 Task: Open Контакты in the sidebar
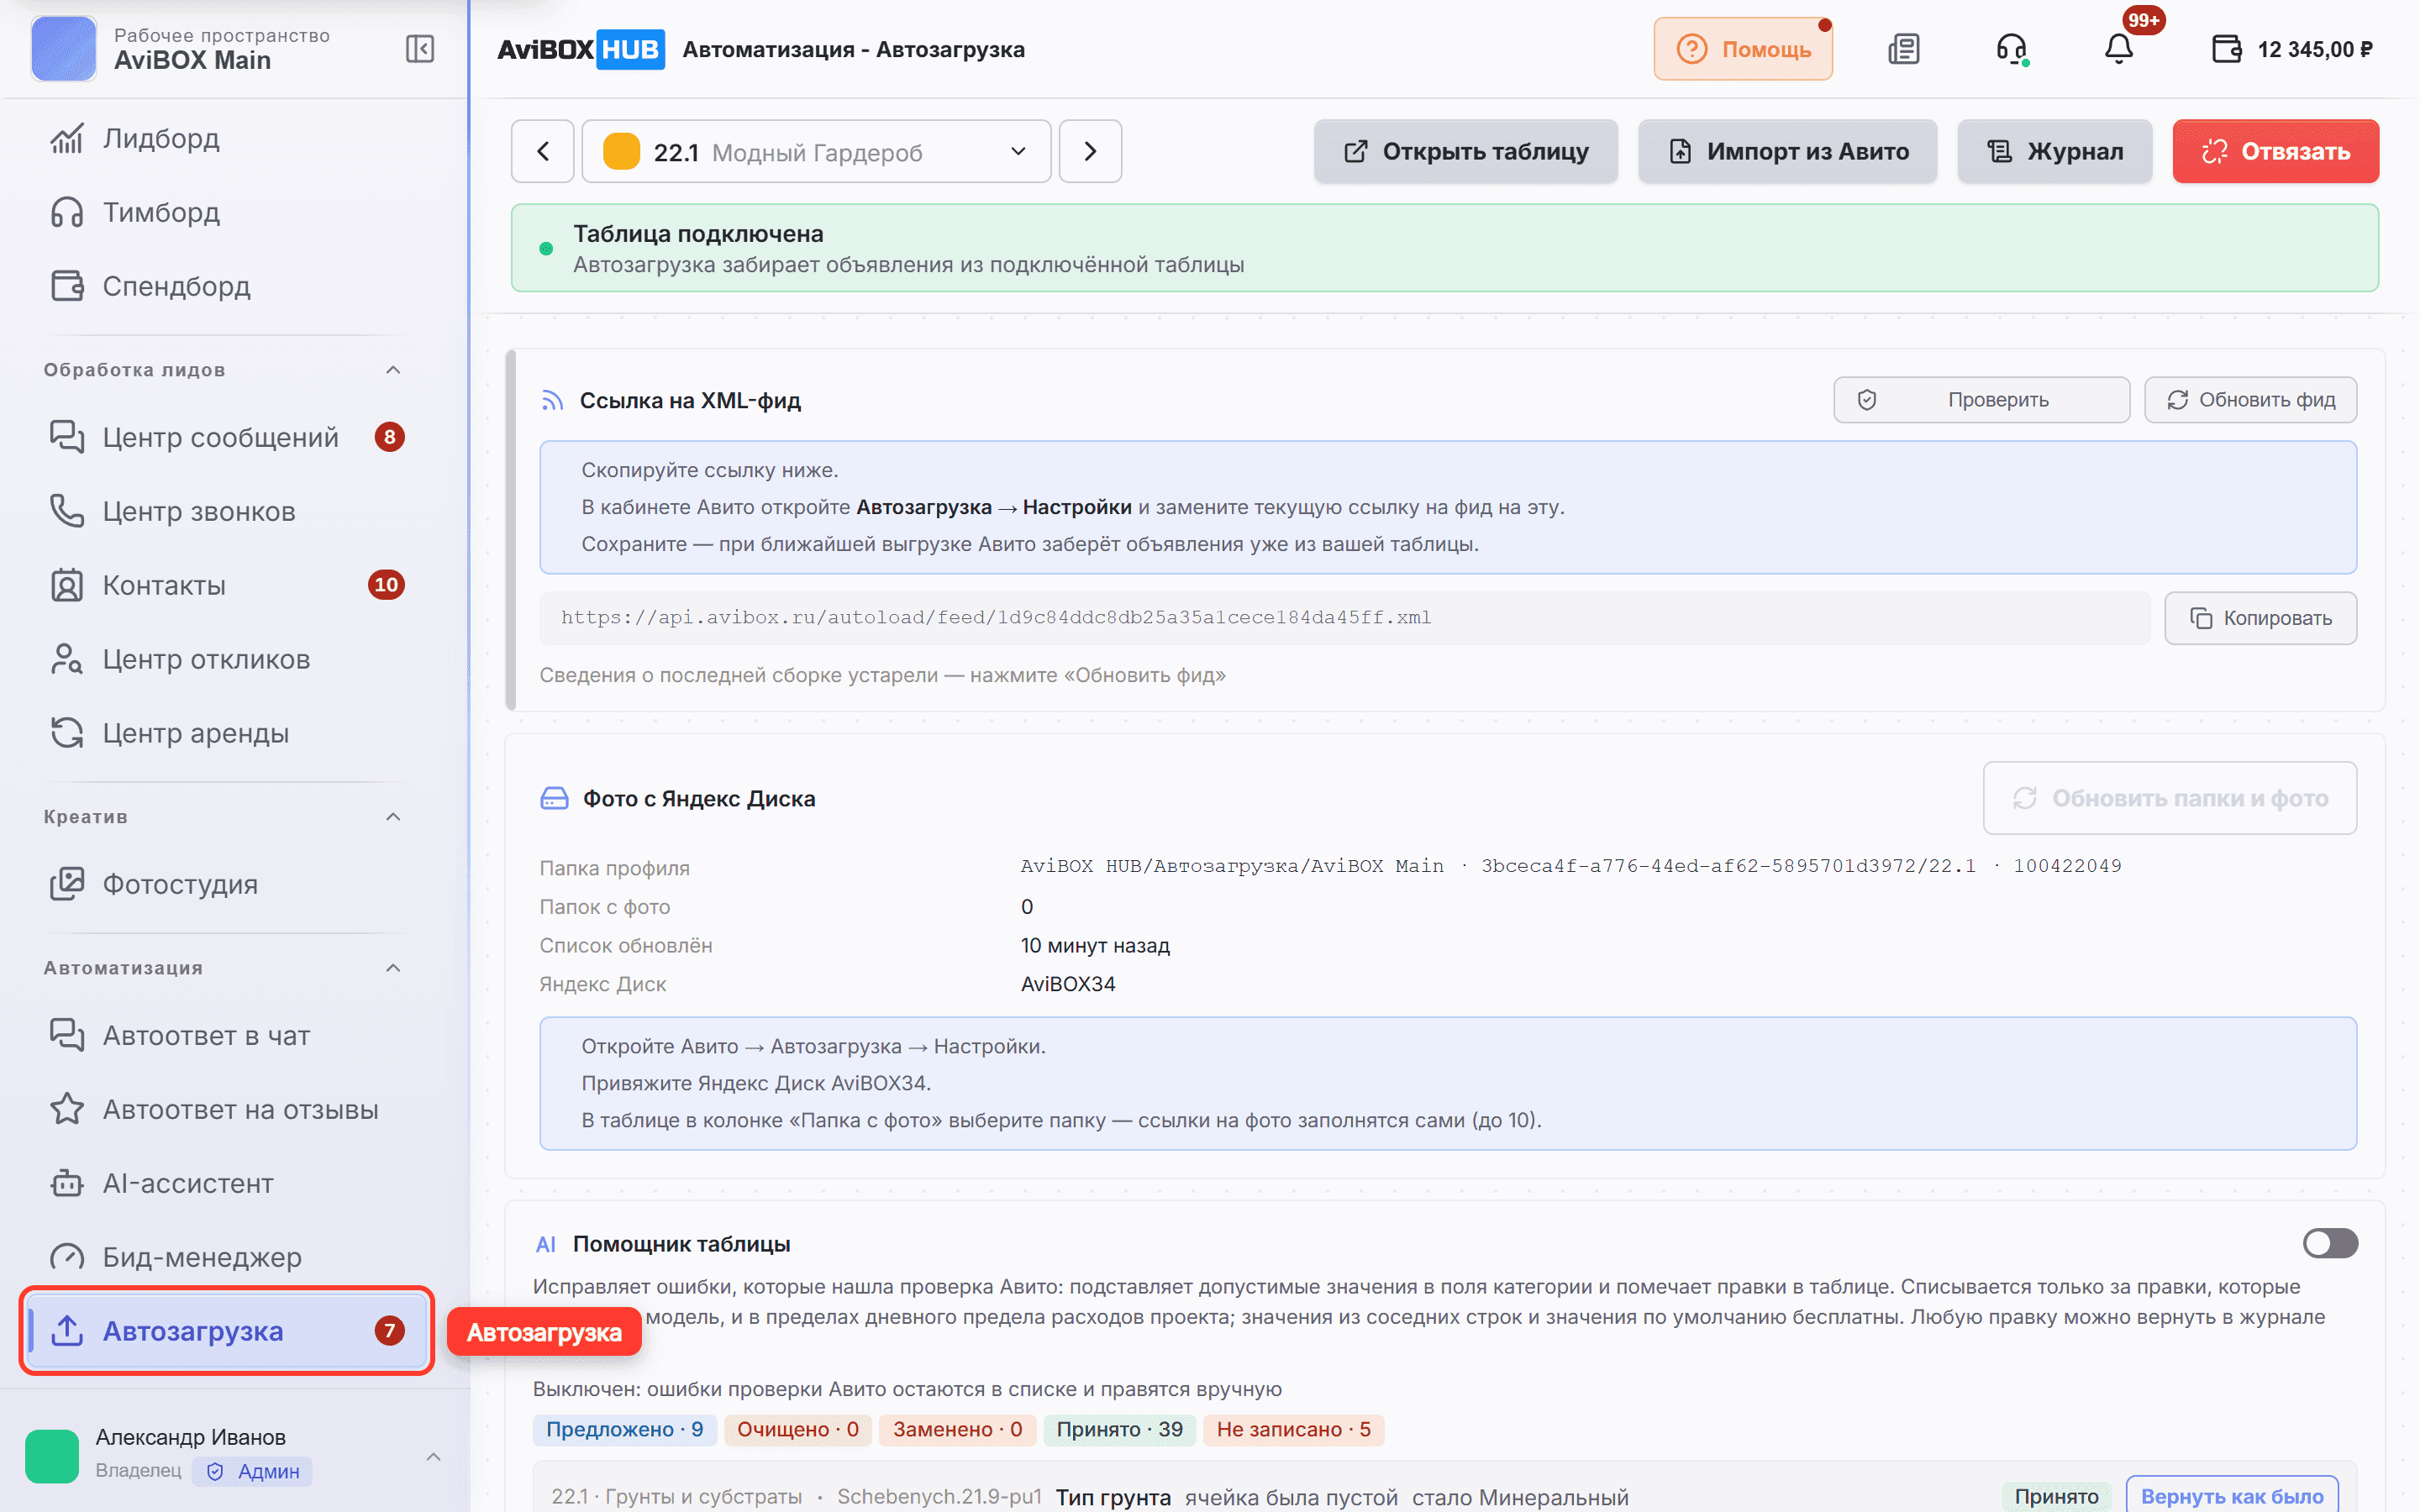tap(226, 585)
